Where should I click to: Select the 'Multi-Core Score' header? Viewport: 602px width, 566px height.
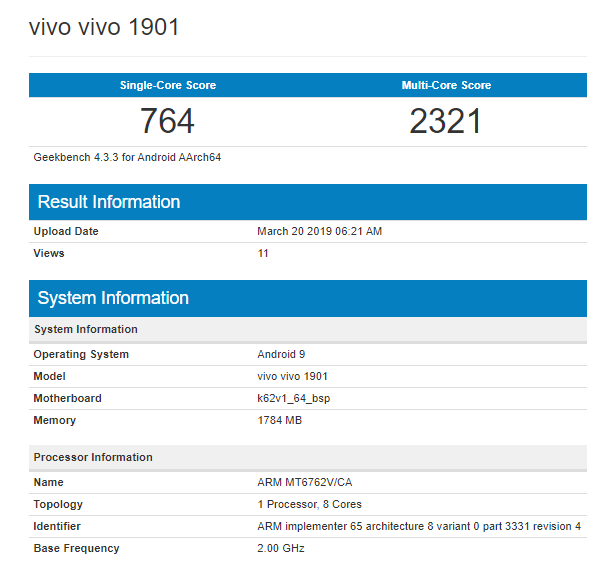pyautogui.click(x=446, y=85)
